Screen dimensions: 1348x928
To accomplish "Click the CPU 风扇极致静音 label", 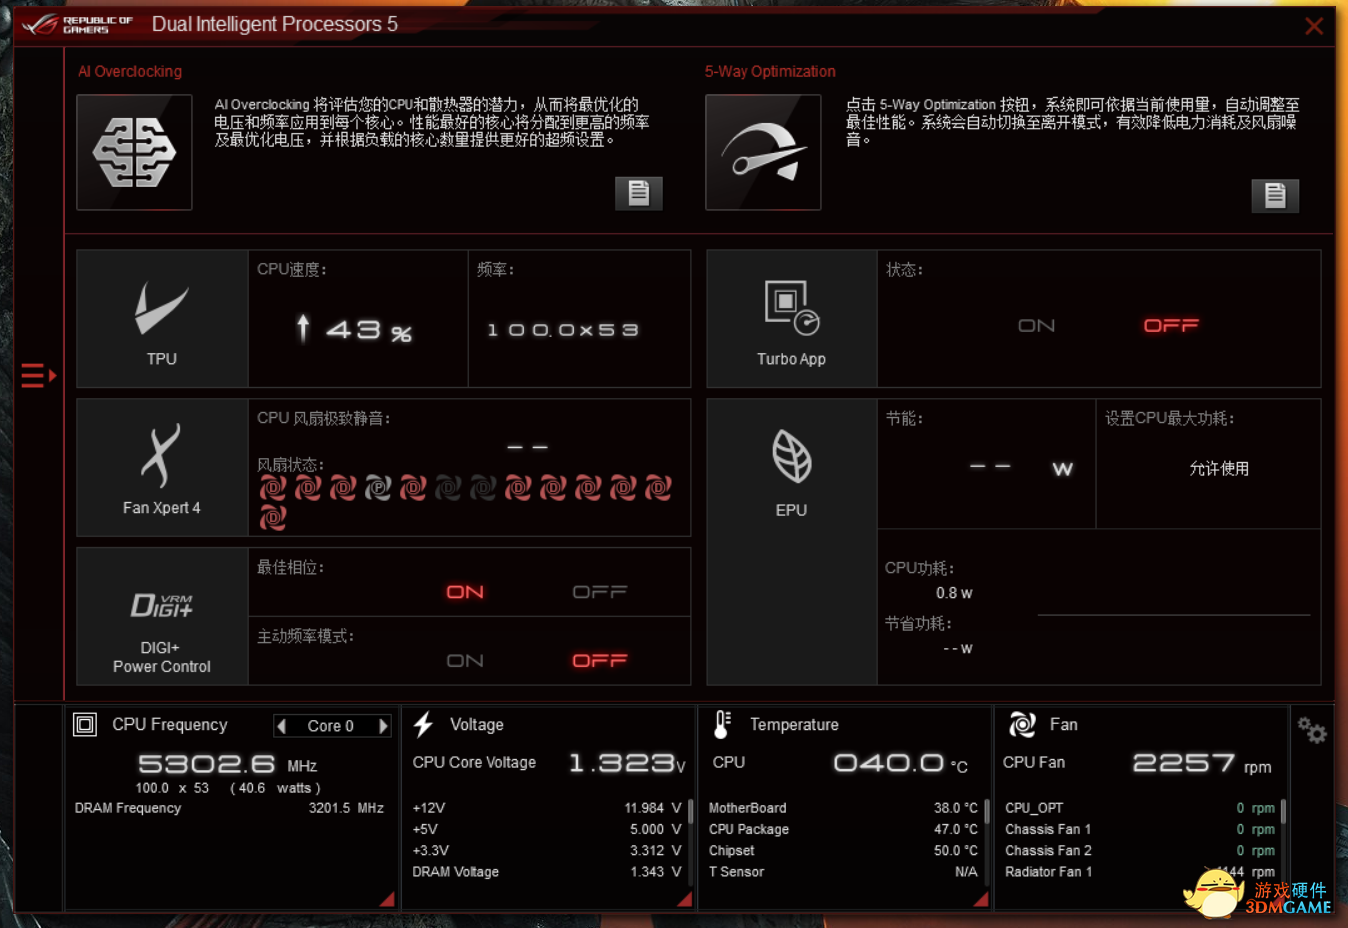I will point(324,418).
